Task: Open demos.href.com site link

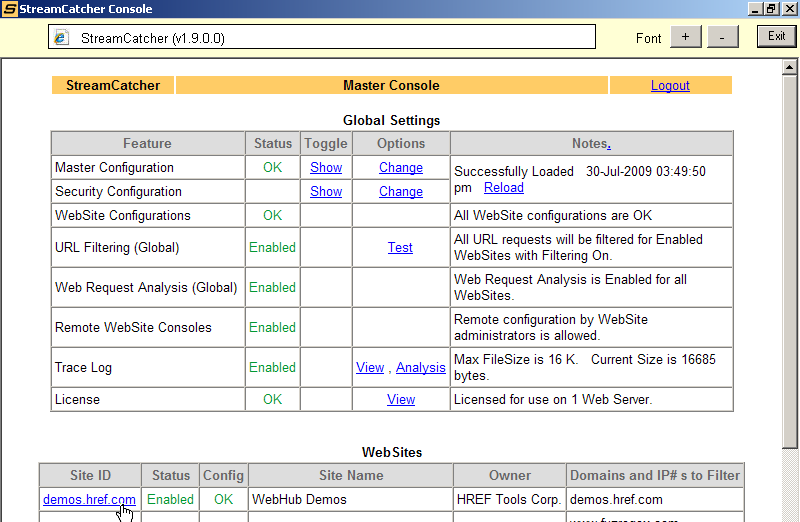Action: tap(89, 500)
